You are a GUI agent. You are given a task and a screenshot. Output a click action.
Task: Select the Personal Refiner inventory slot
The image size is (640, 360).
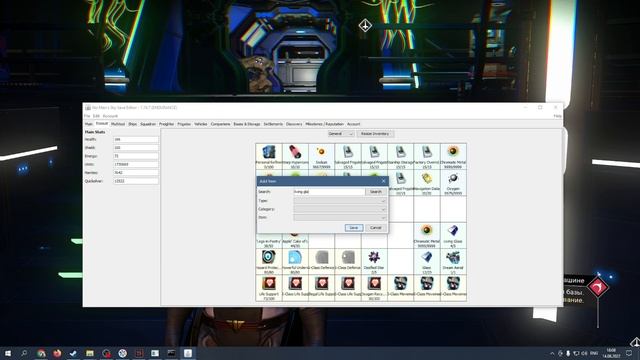pos(269,157)
